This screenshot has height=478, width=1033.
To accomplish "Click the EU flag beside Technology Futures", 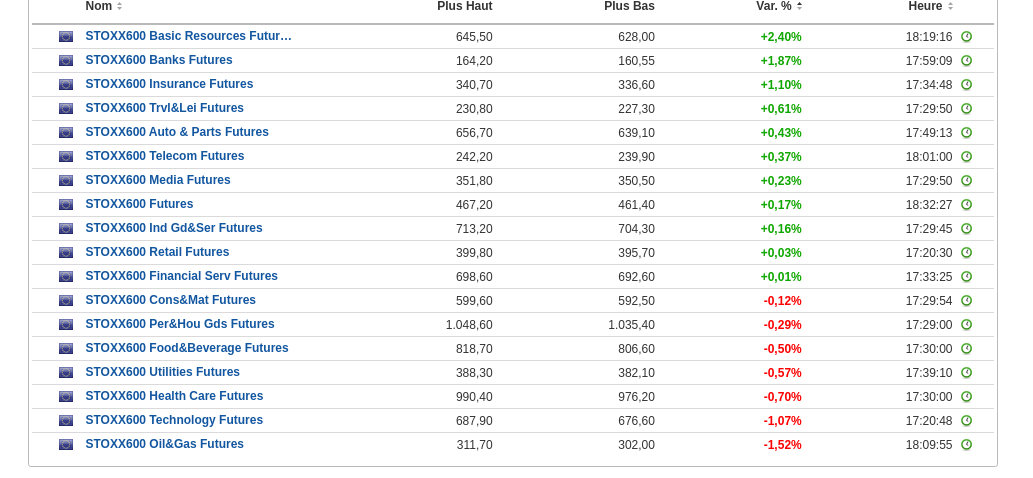I will [66, 421].
